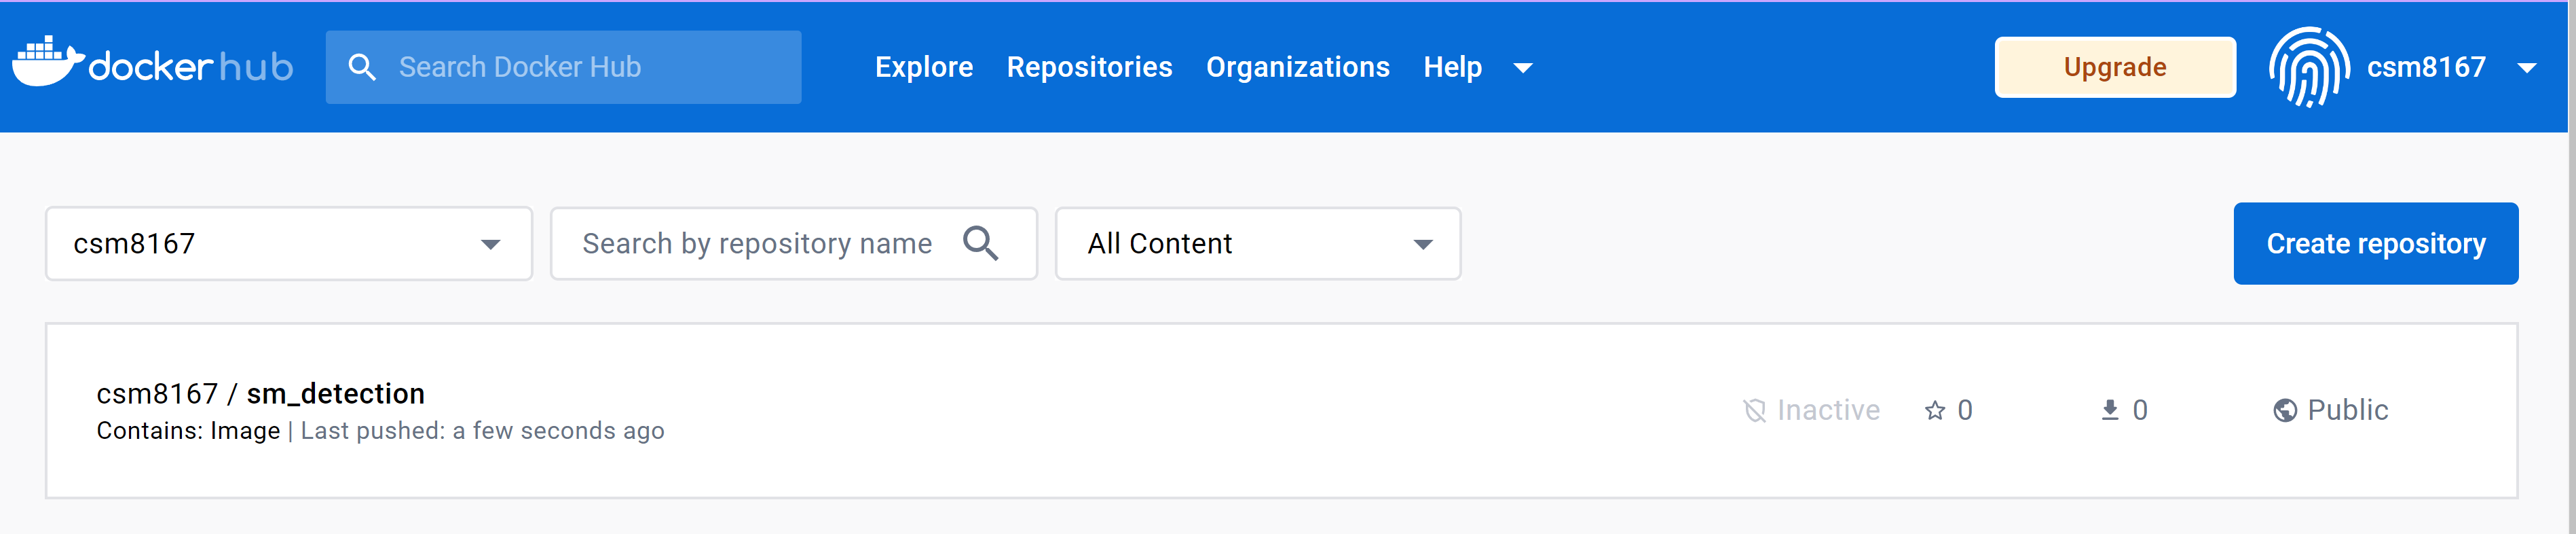Open the csm8167 namespace dropdown
The image size is (2576, 534).
click(x=289, y=244)
